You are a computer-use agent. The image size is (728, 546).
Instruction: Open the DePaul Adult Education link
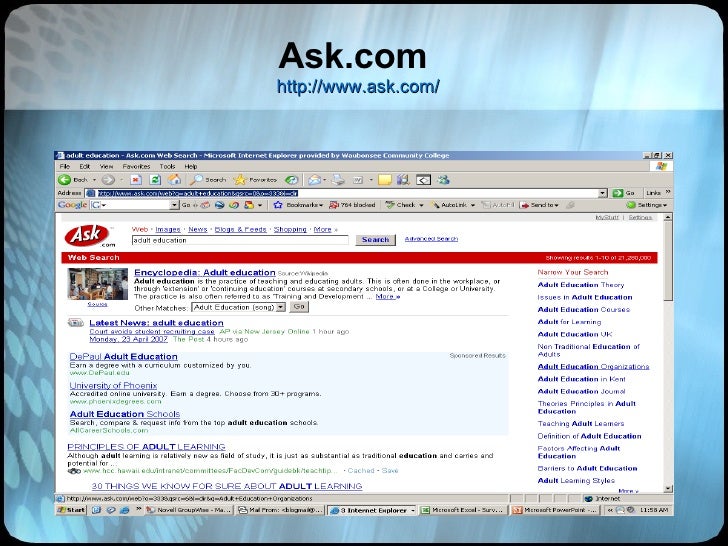point(124,357)
